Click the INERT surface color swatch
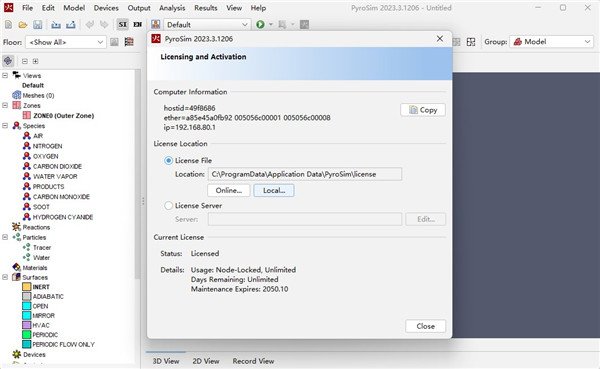 pos(26,287)
